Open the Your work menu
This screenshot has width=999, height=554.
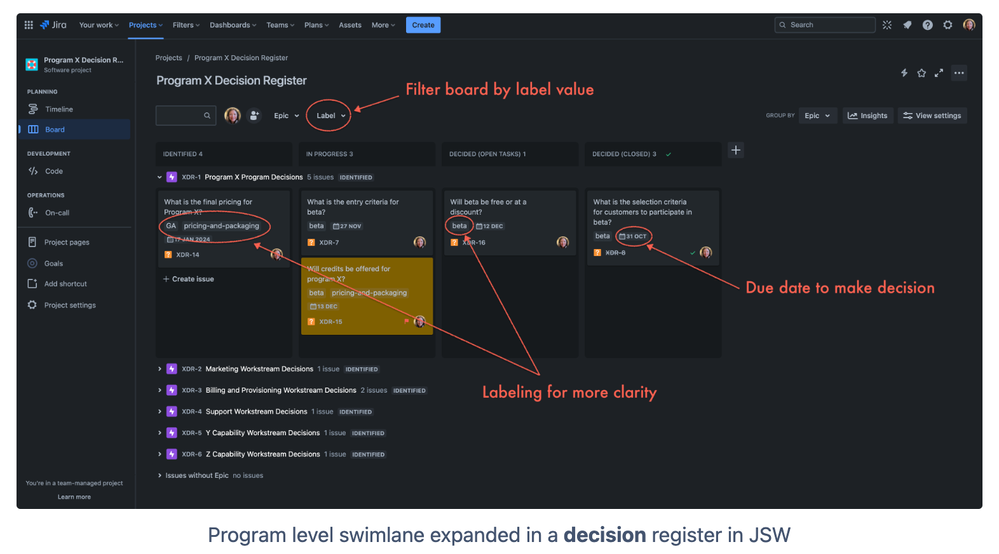pos(99,25)
